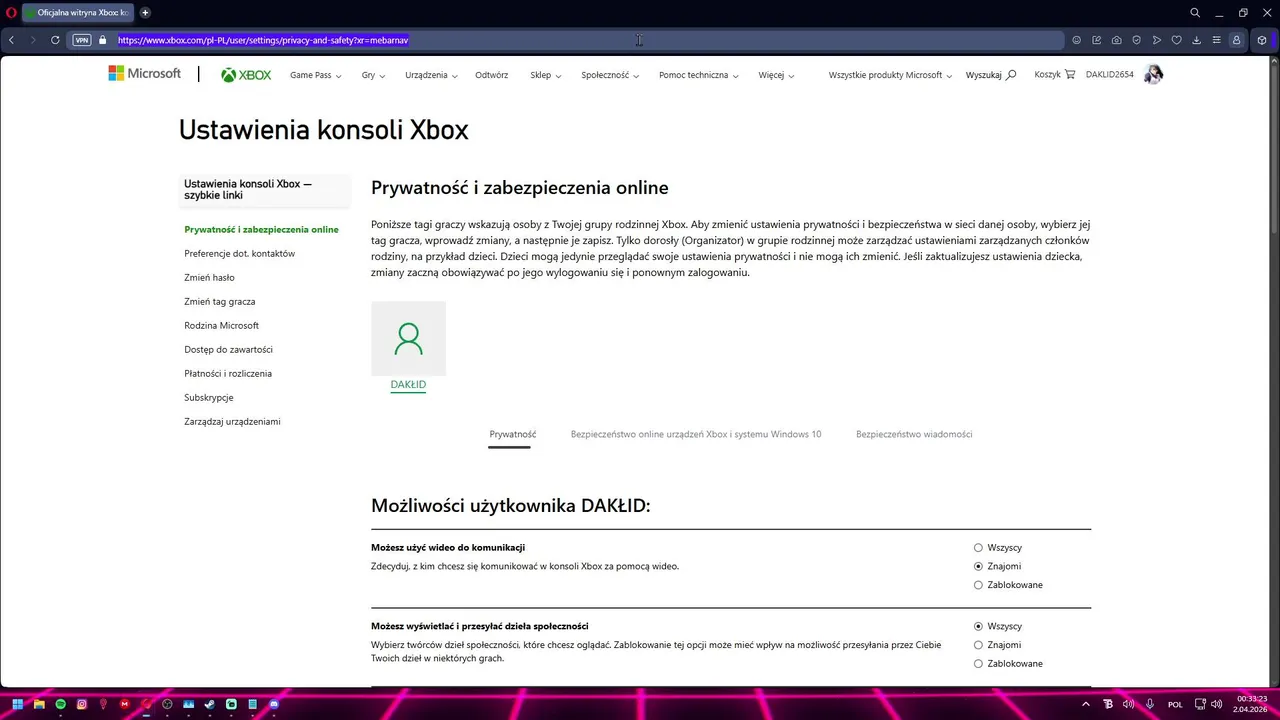
Task: Open a new browser tab with plus icon
Action: coord(145,13)
